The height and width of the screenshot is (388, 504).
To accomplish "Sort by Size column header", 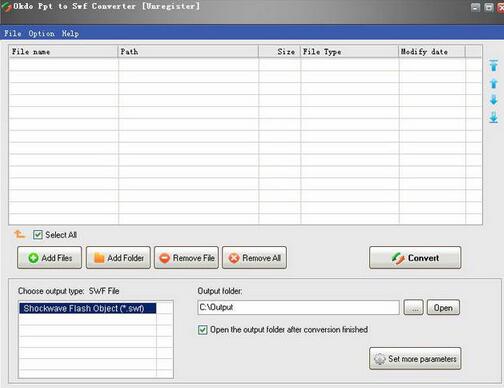I will tap(279, 52).
